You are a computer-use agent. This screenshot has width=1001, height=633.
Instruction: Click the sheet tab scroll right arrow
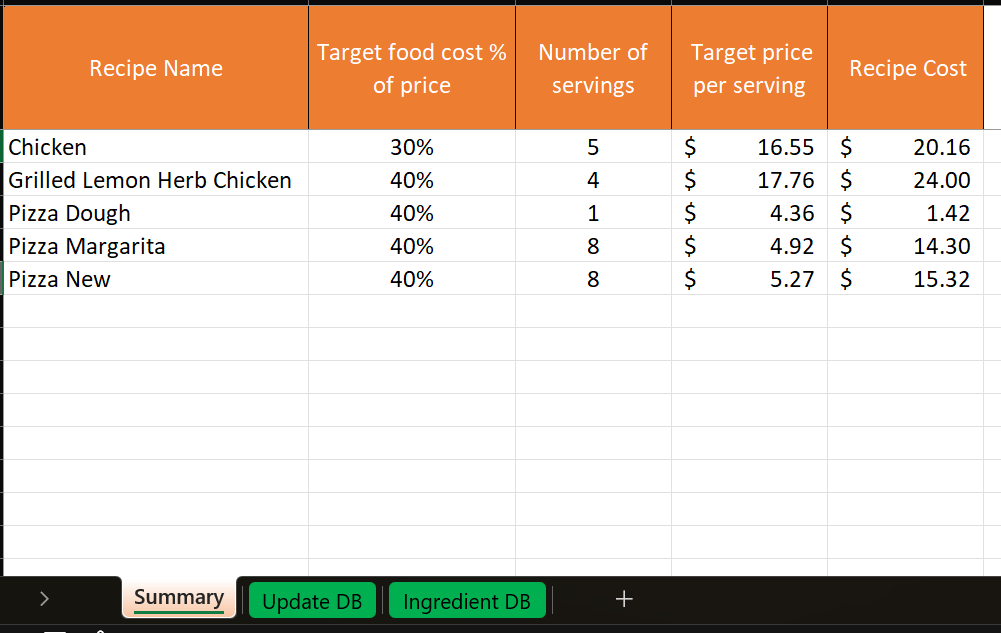click(x=44, y=599)
